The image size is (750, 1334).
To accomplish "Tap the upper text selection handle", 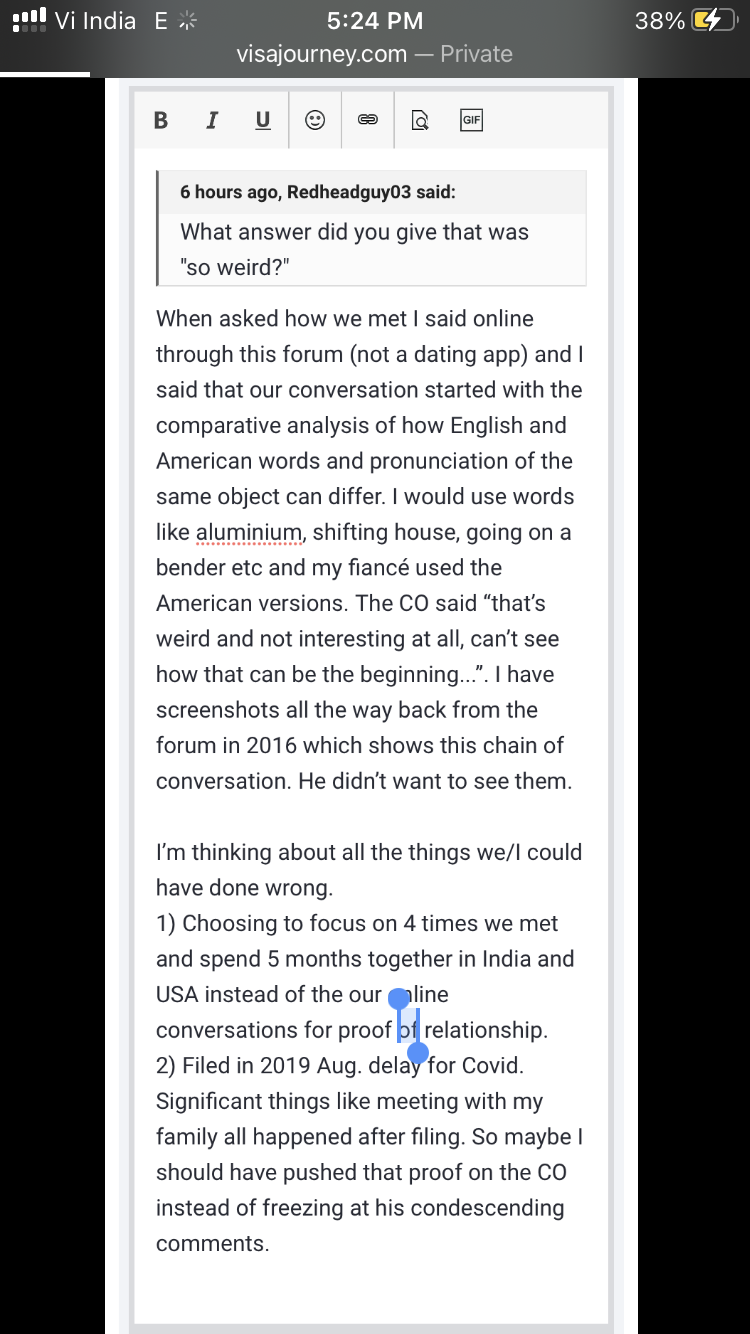I will (399, 998).
